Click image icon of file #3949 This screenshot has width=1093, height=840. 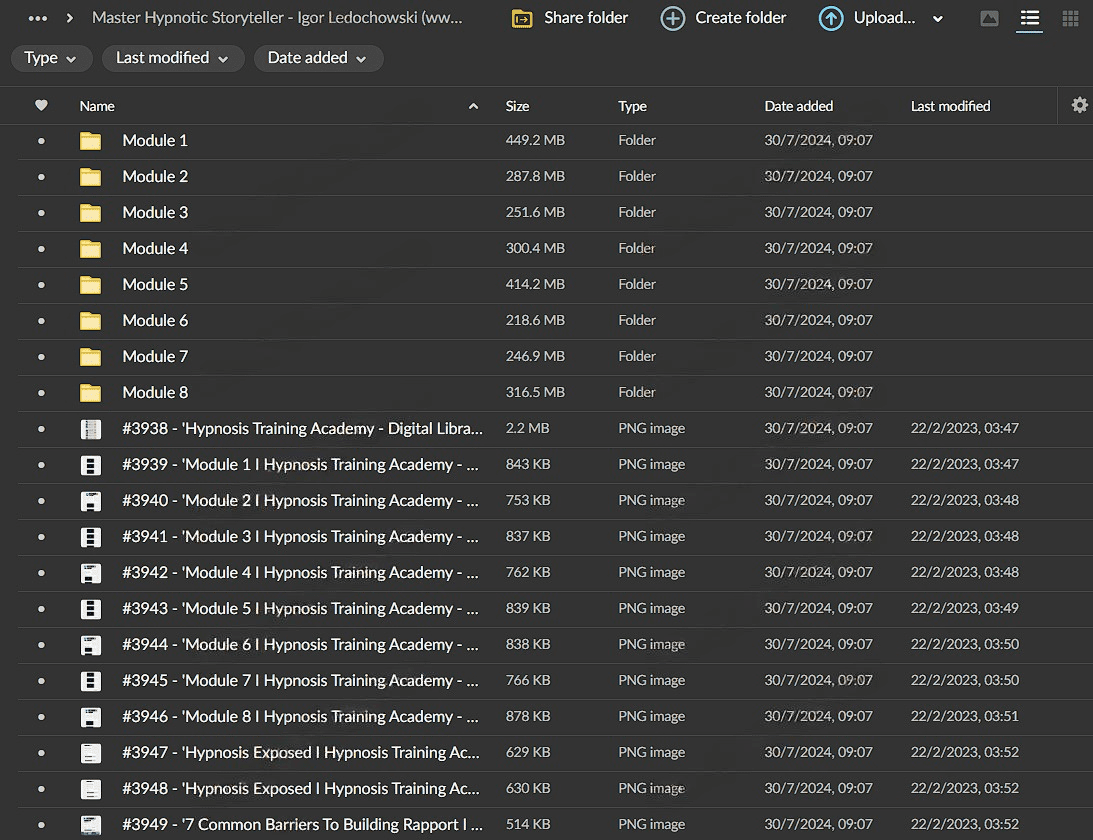click(91, 825)
